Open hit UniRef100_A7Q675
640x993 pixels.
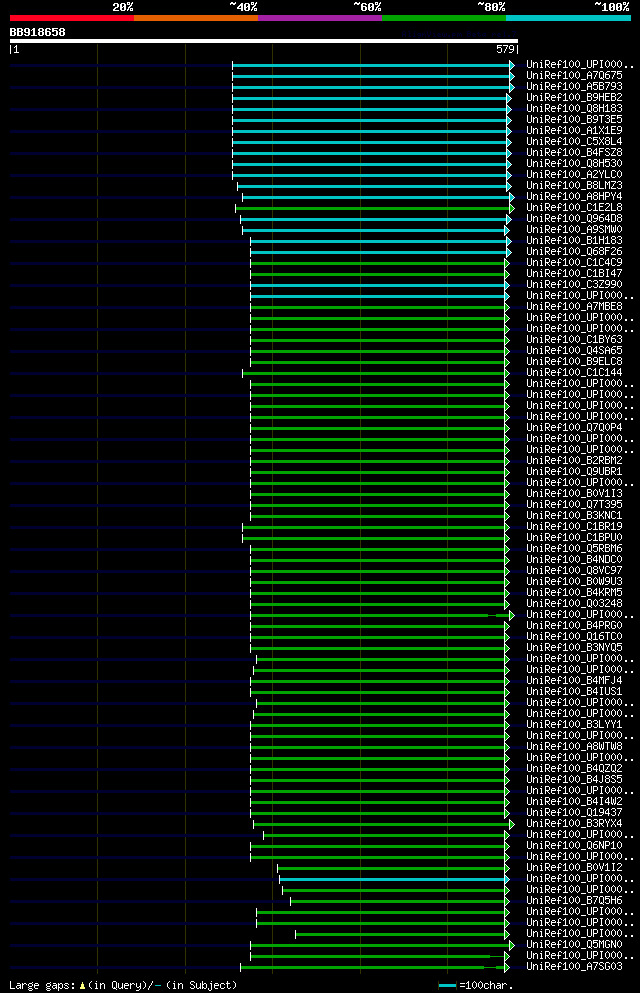[574, 76]
